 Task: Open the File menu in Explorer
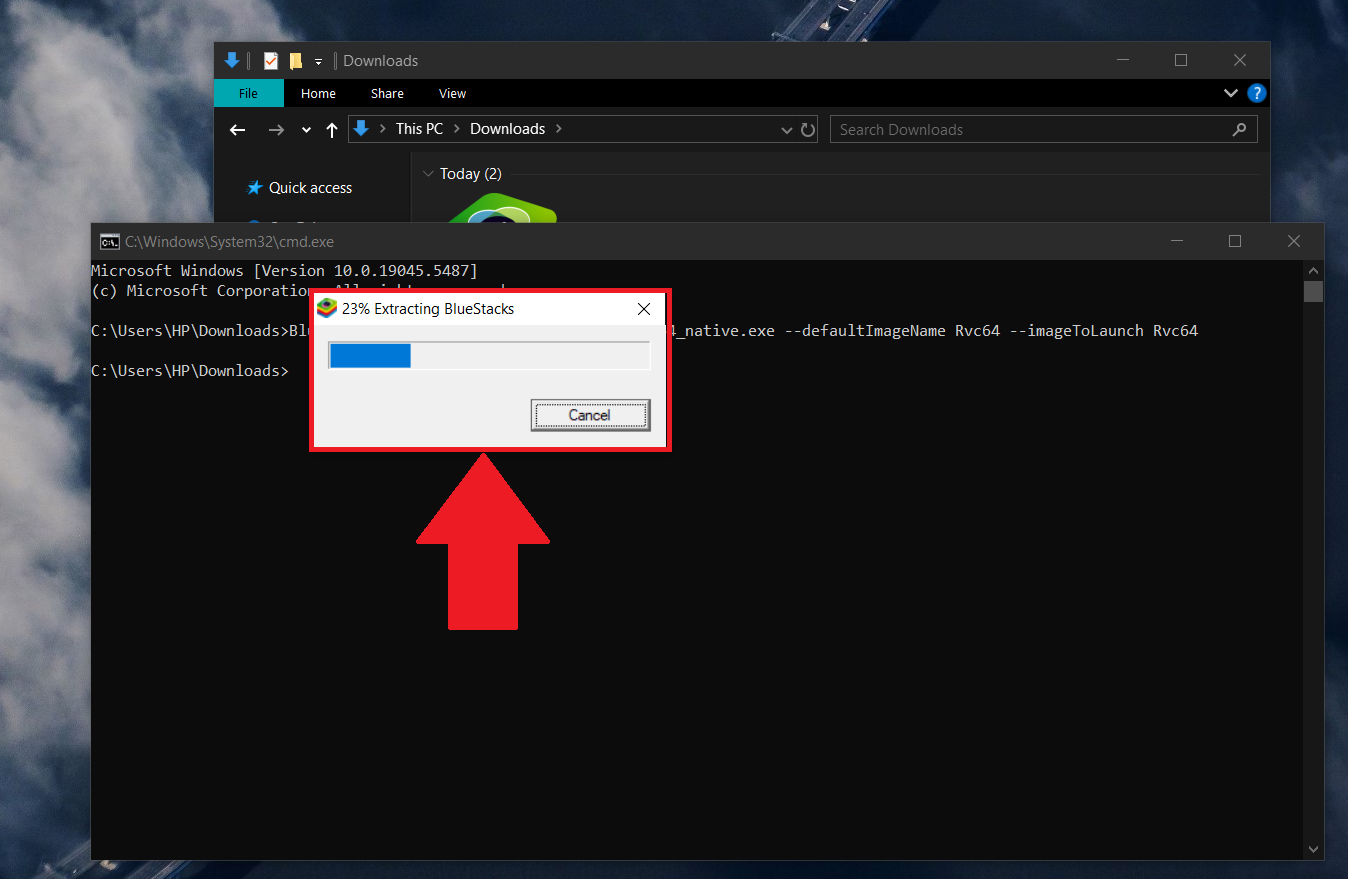pos(248,92)
